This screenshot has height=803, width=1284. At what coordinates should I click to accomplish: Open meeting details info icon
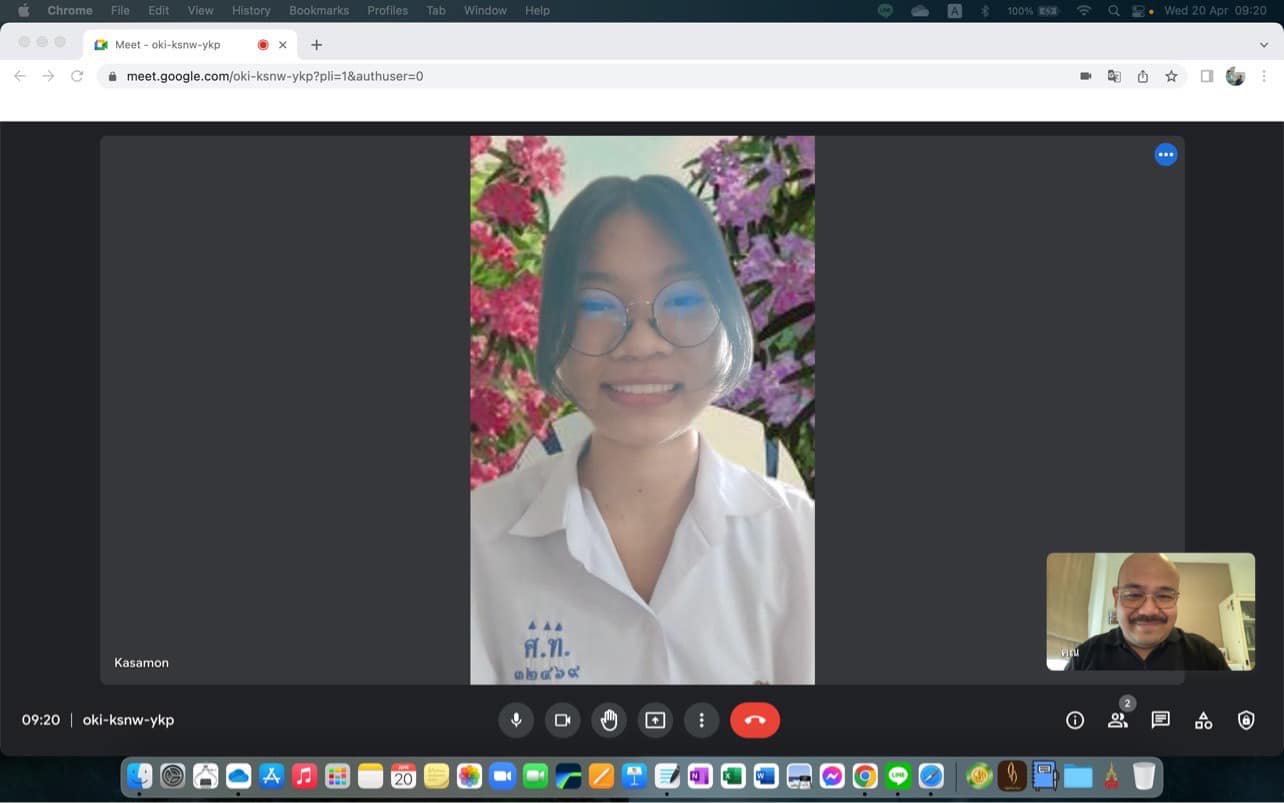click(1075, 720)
